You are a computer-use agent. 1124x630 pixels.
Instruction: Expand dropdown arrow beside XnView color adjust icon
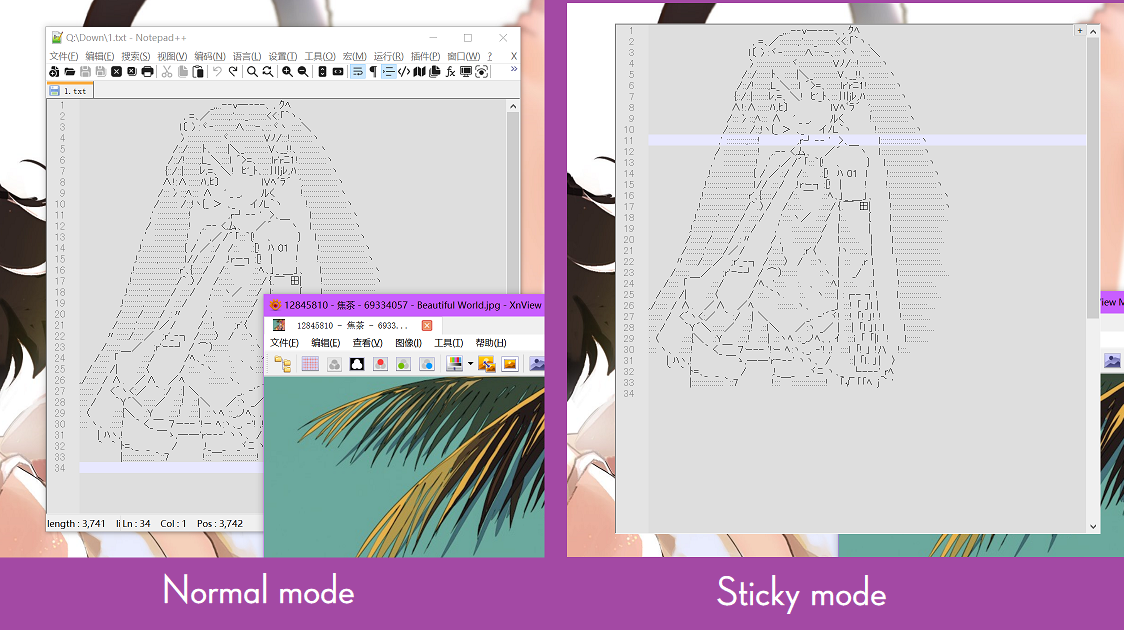[470, 364]
